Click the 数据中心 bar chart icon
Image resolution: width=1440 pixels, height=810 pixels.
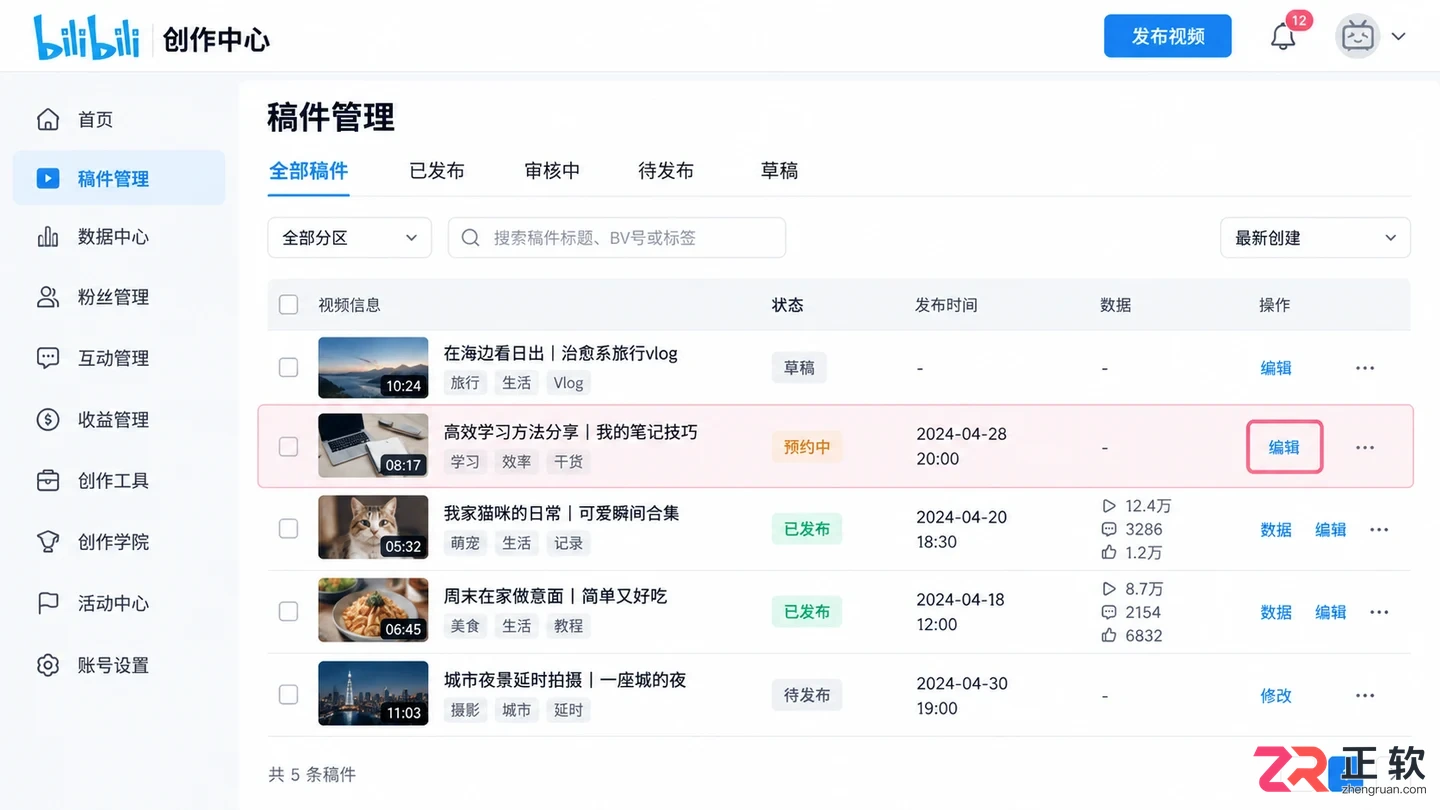(x=48, y=237)
